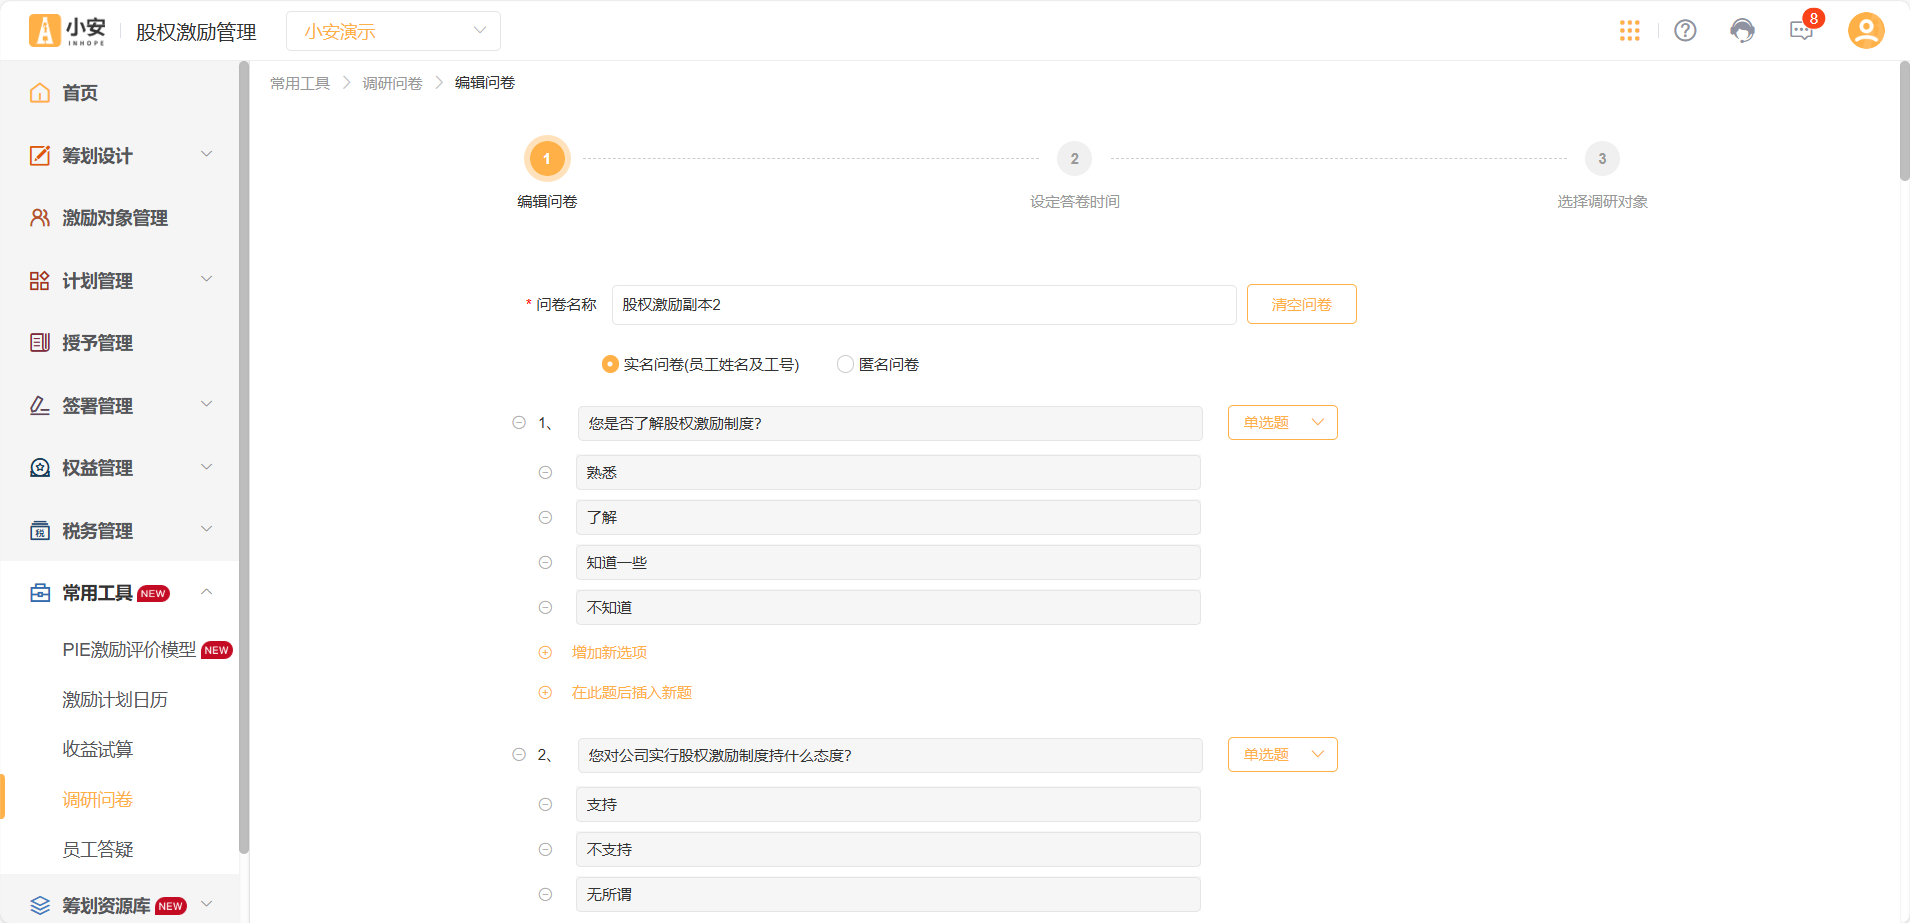The height and width of the screenshot is (923, 1910).
Task: Open 激励计划日历 submenu item
Action: click(x=115, y=699)
